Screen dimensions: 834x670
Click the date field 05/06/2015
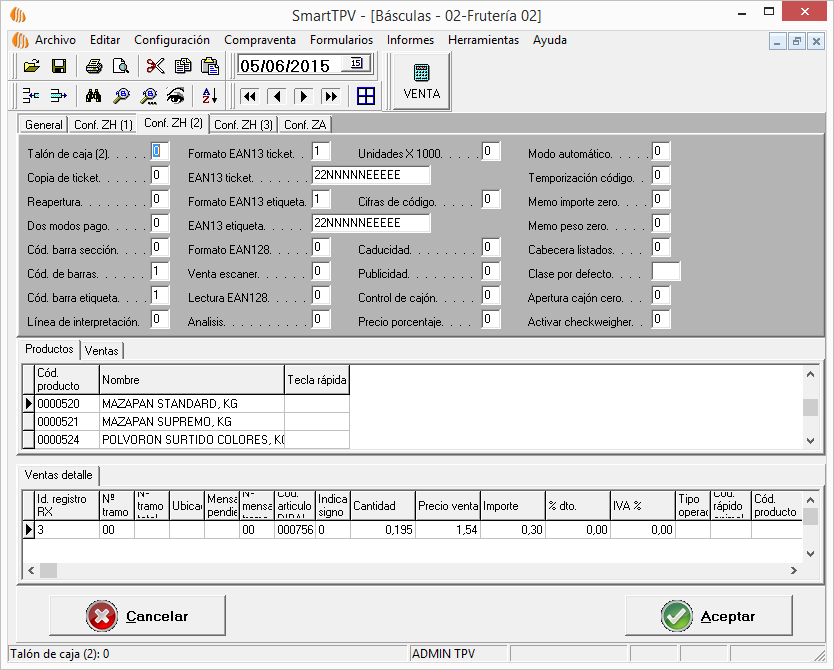(x=291, y=66)
